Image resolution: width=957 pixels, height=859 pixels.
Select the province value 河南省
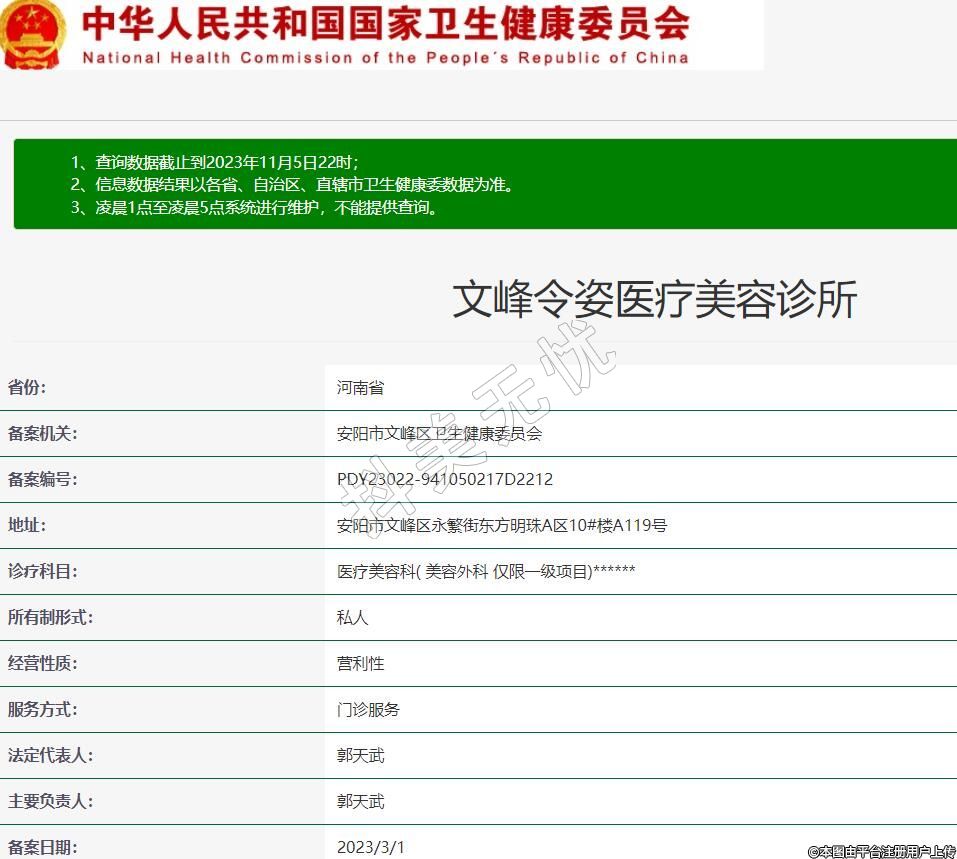pyautogui.click(x=360, y=388)
